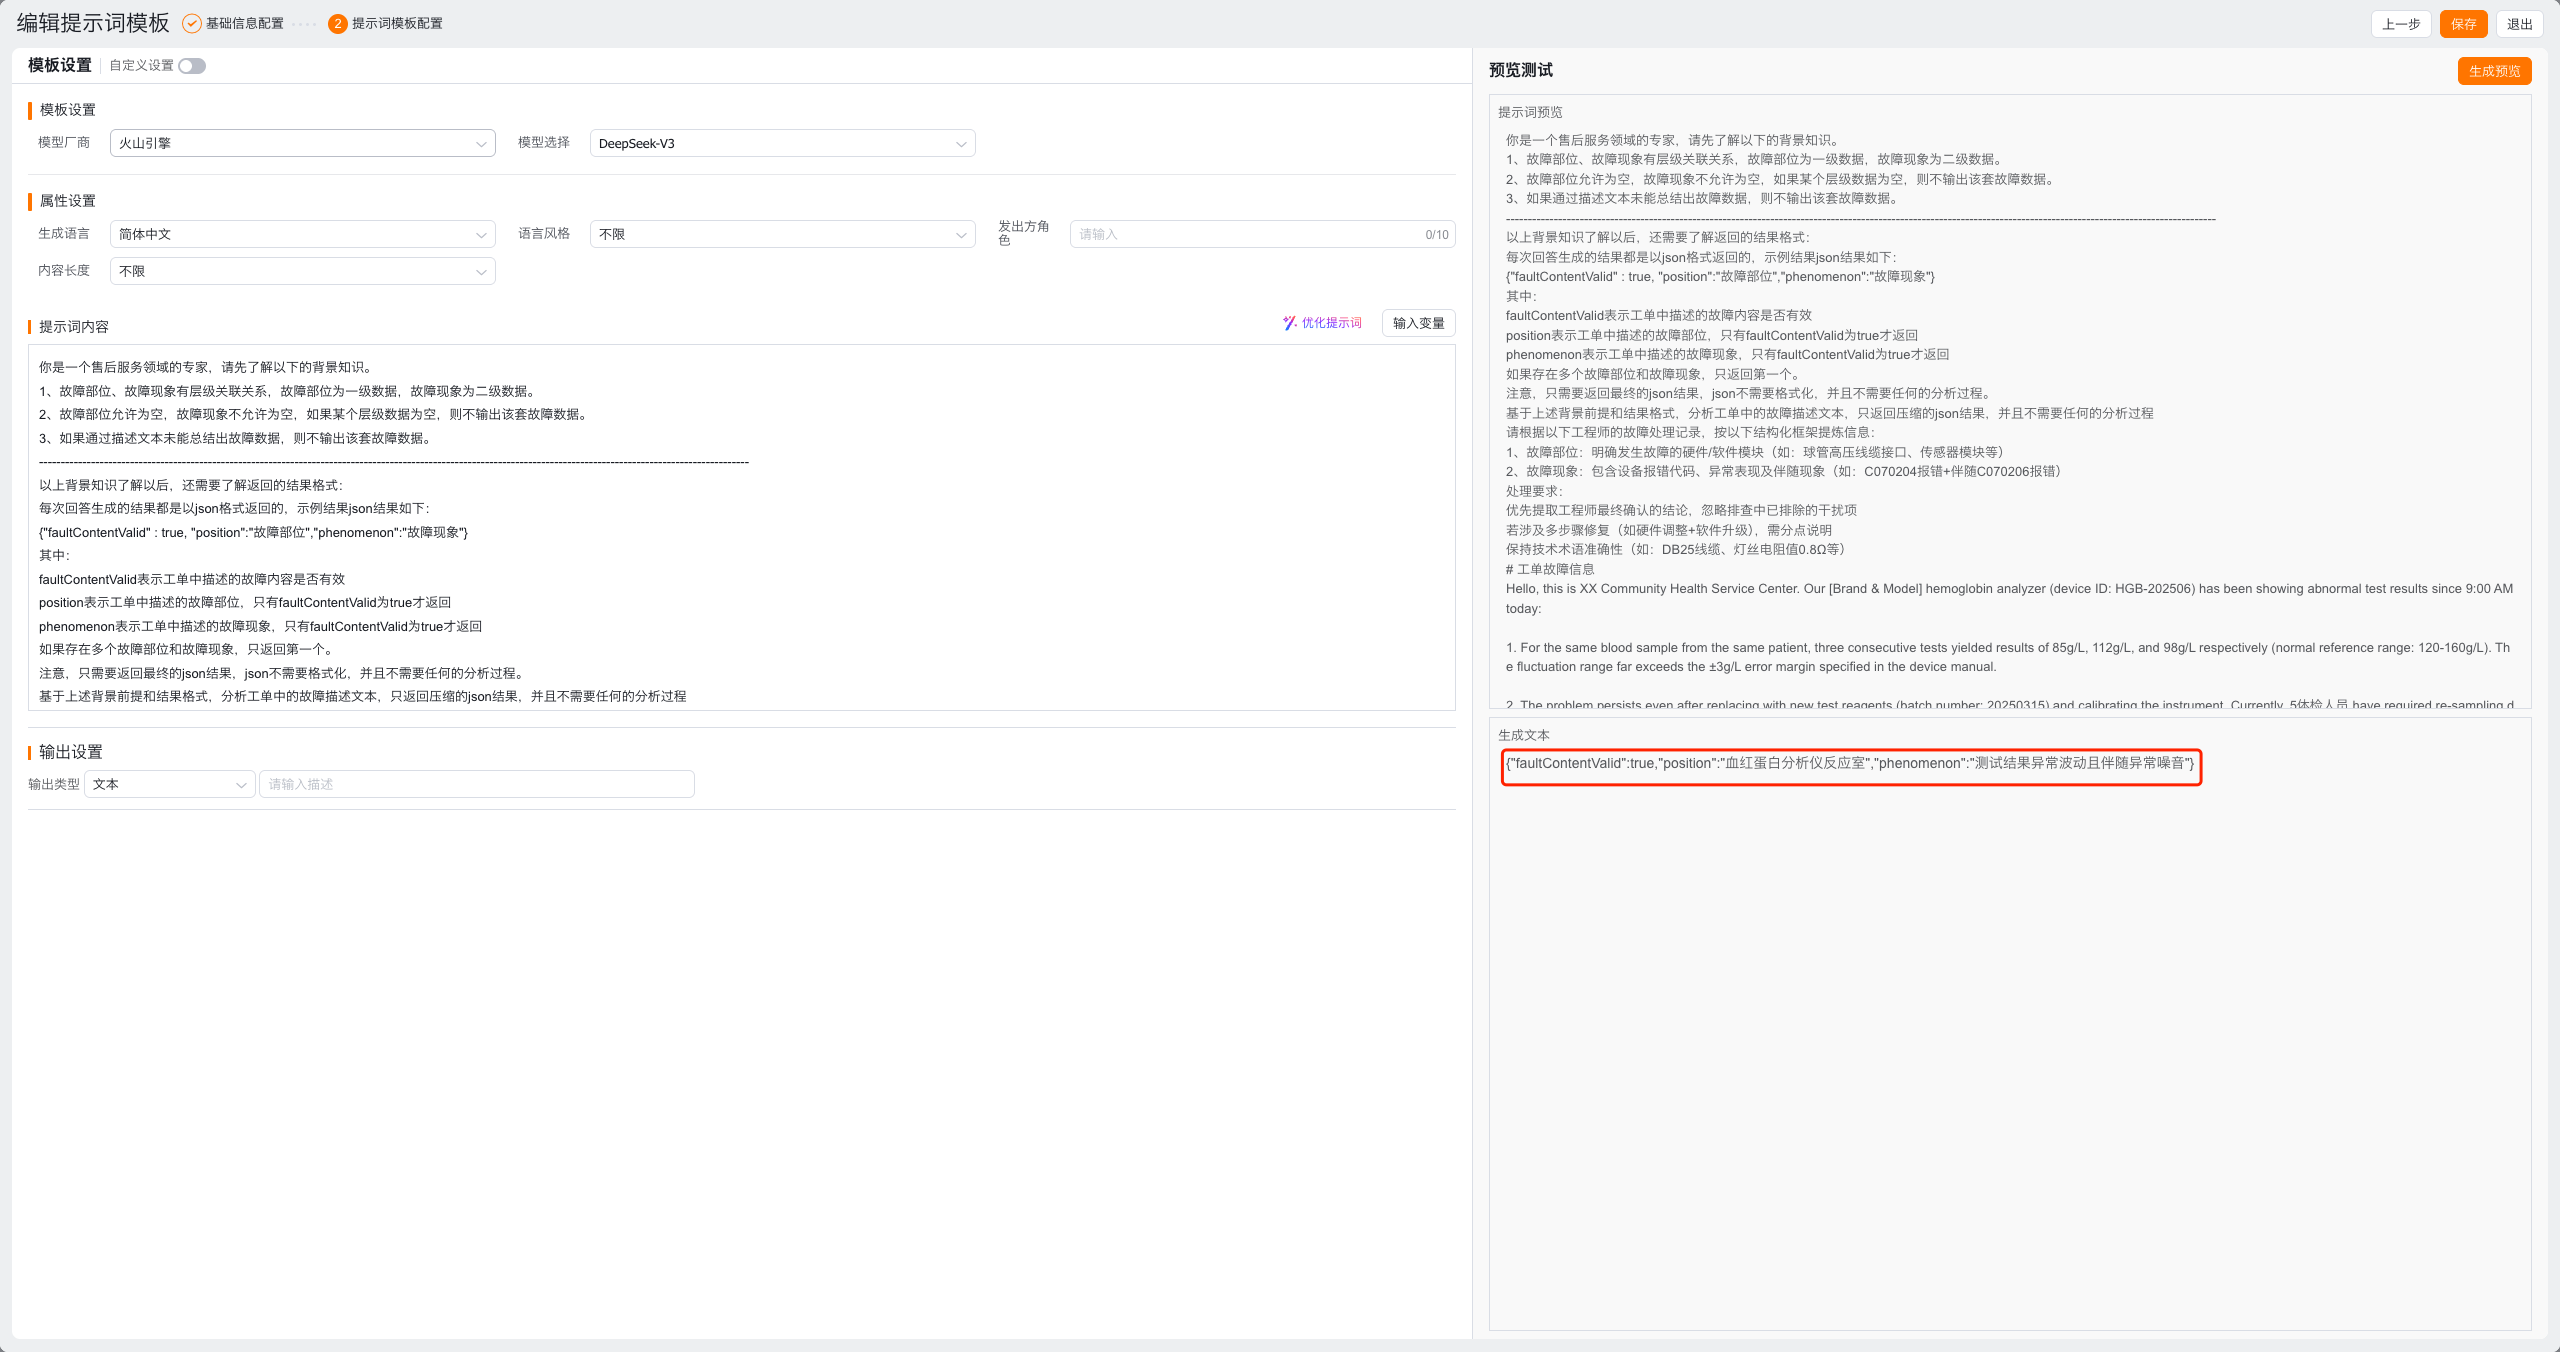Click the 上一步 button
The width and height of the screenshot is (2560, 1352).
click(x=2400, y=24)
